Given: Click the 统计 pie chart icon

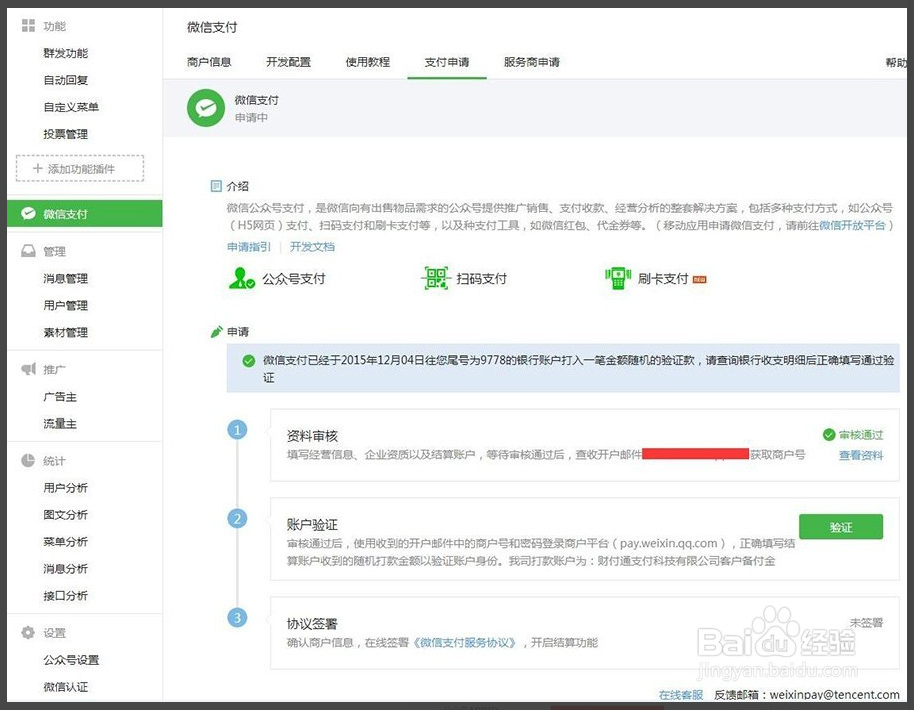Looking at the screenshot, I should click(28, 461).
